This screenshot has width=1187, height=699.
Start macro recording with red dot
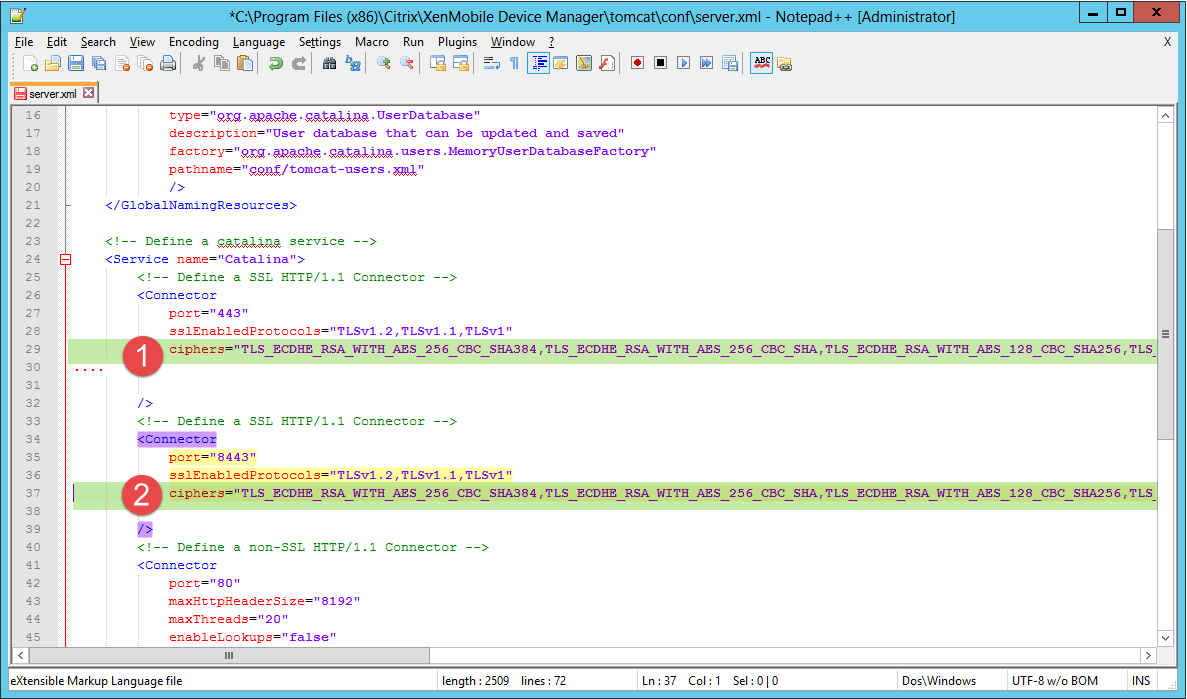(637, 64)
